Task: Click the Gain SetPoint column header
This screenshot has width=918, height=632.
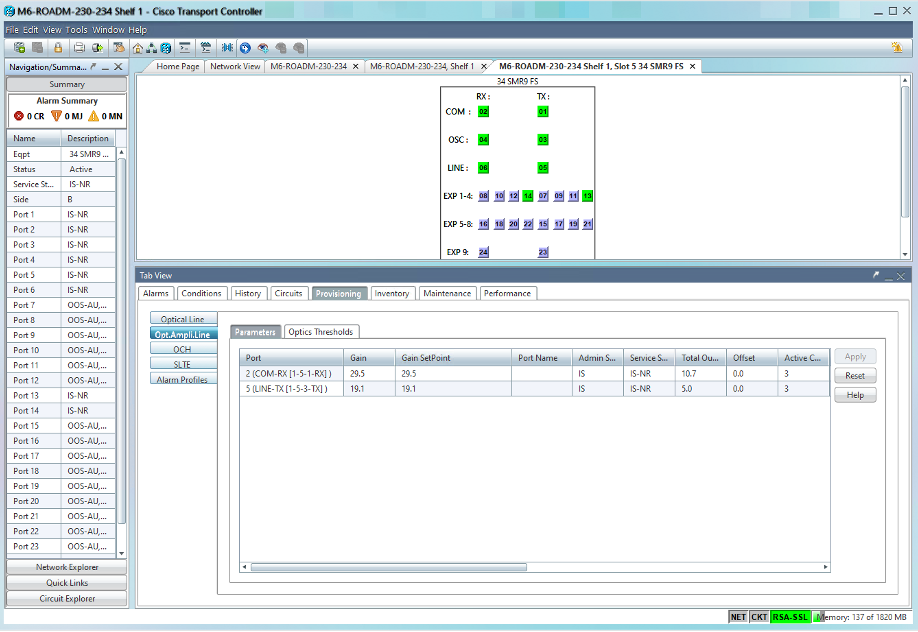Action: 453,358
